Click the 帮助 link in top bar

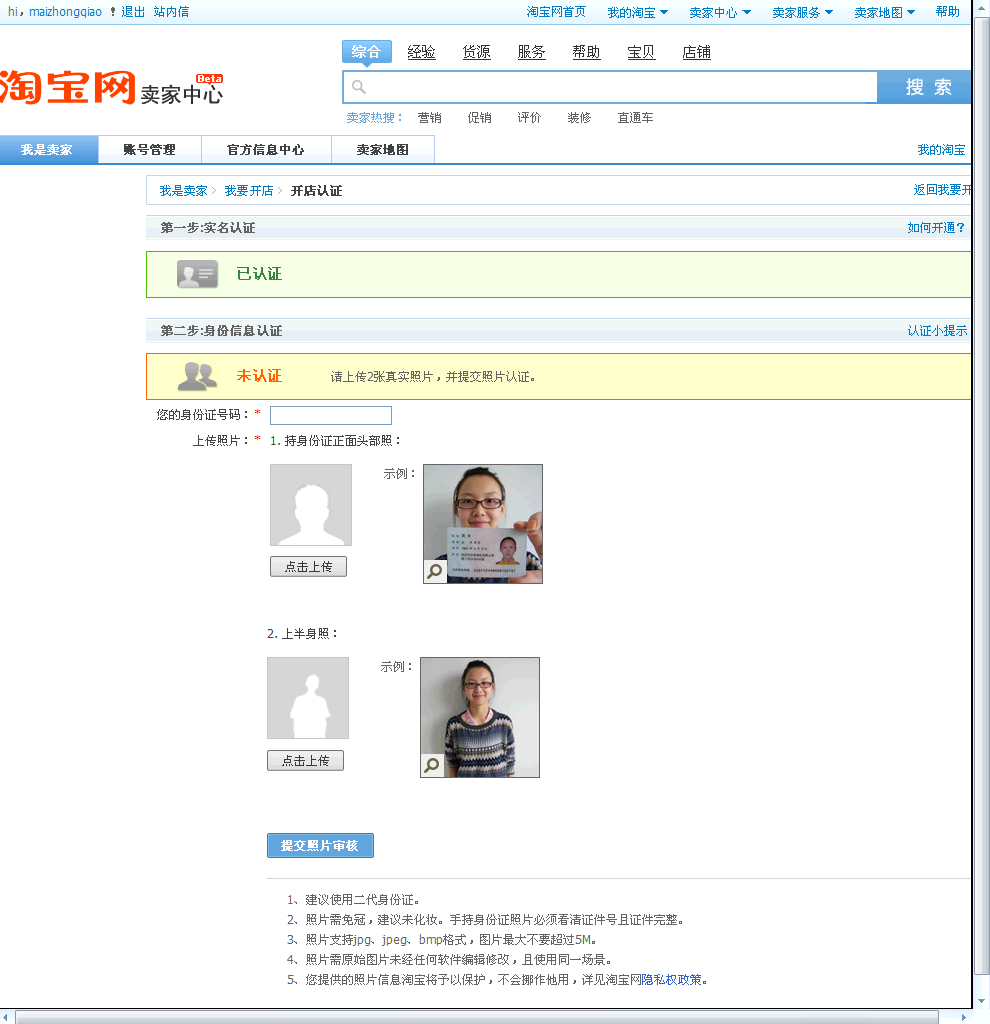pyautogui.click(x=948, y=12)
